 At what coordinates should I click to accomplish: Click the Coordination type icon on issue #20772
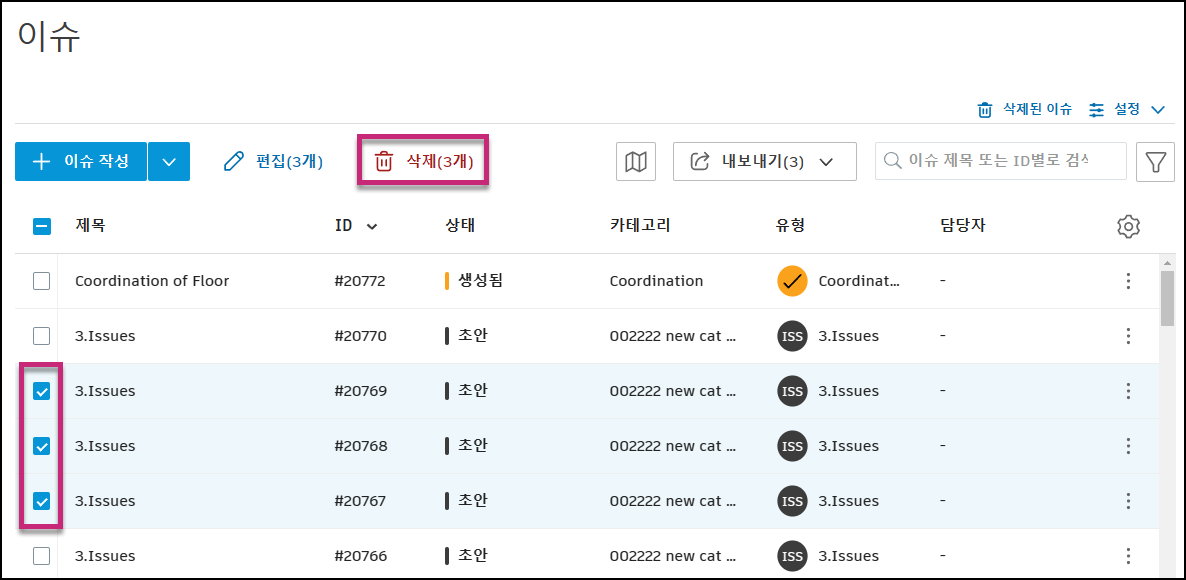(791, 281)
